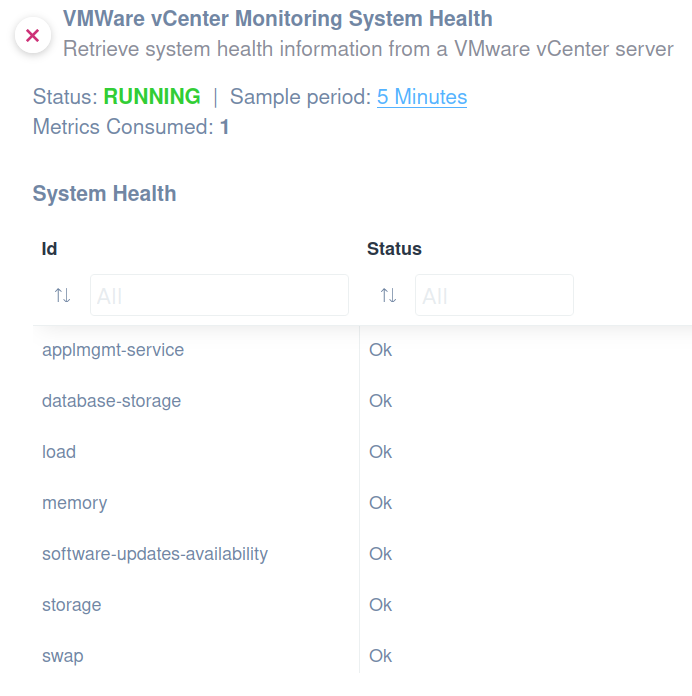Click the Id column header
Image resolution: width=692 pixels, height=696 pixels.
click(49, 249)
